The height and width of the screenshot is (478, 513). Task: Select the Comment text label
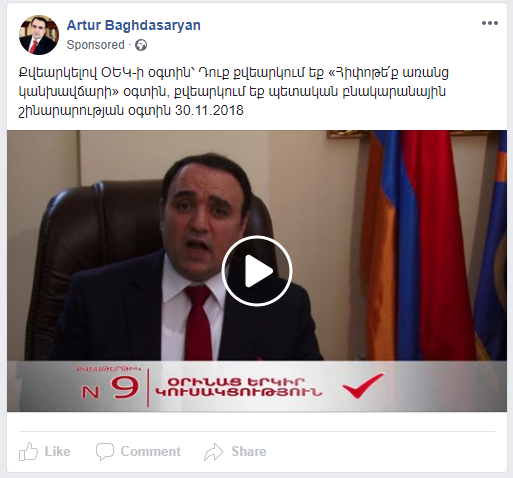click(151, 452)
